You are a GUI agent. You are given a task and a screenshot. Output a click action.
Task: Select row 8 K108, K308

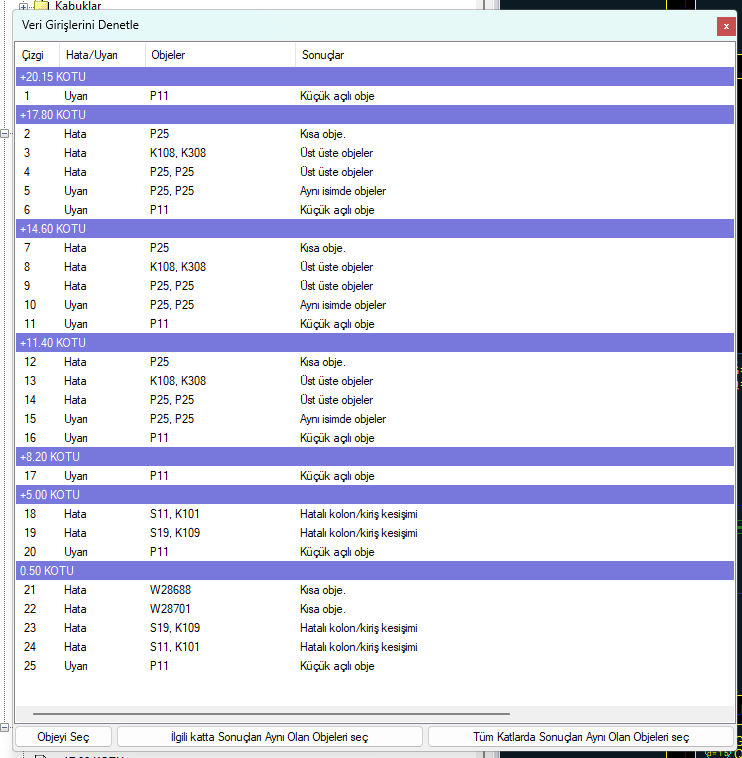click(x=375, y=267)
